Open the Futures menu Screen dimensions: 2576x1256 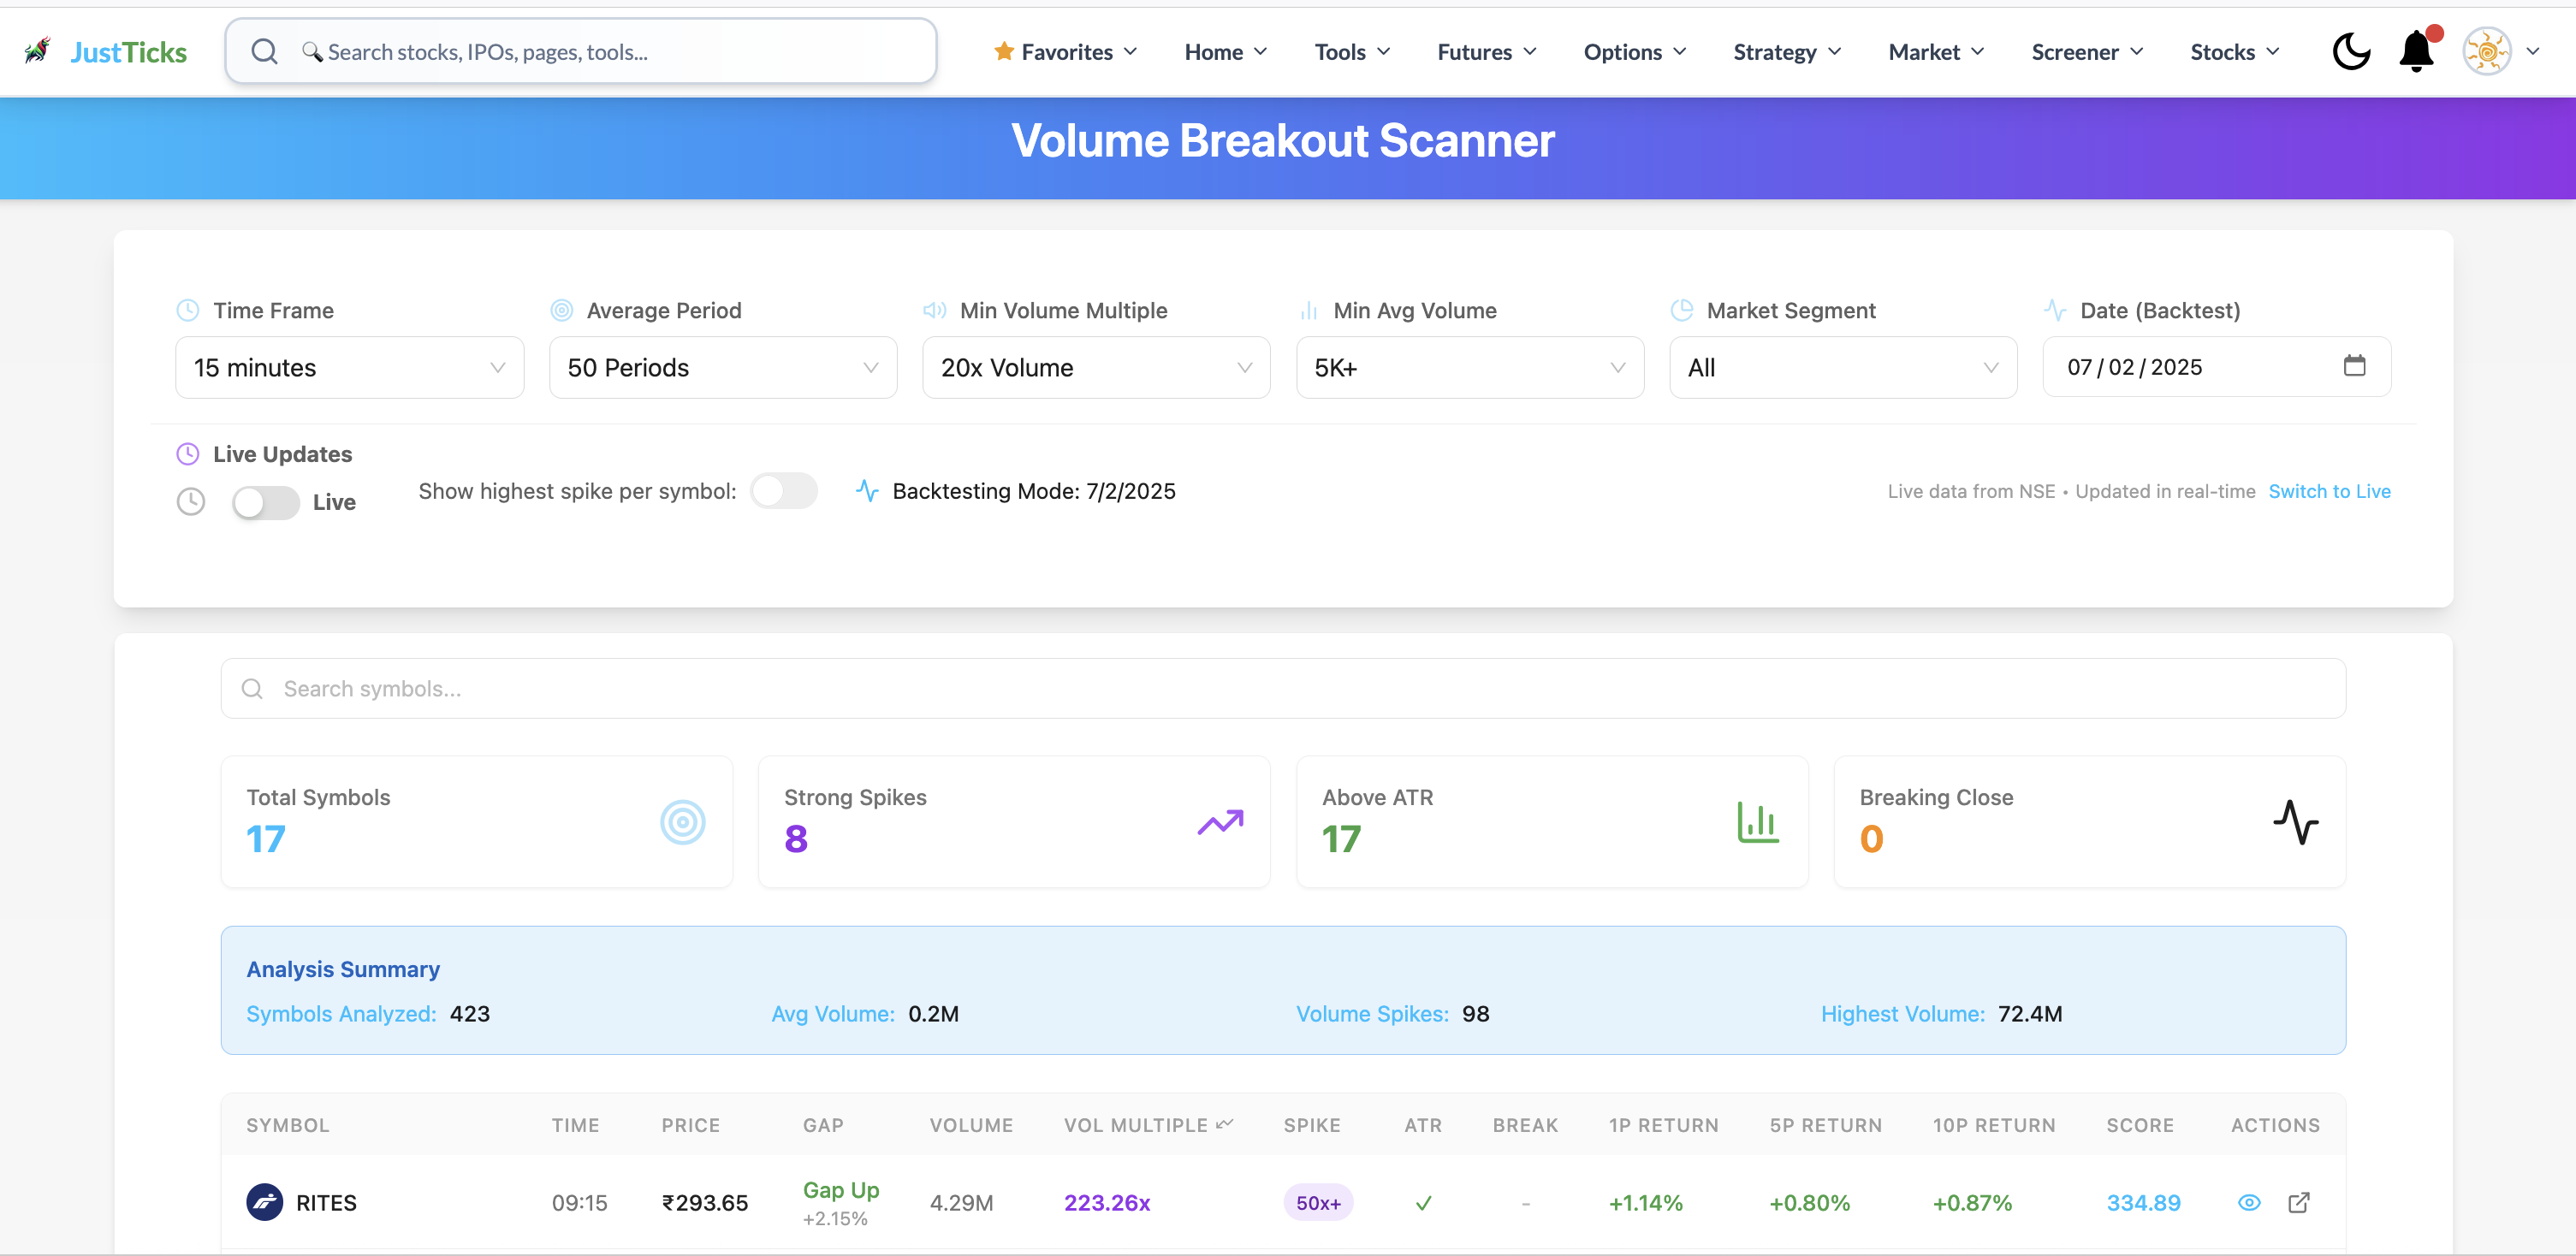click(x=1486, y=51)
